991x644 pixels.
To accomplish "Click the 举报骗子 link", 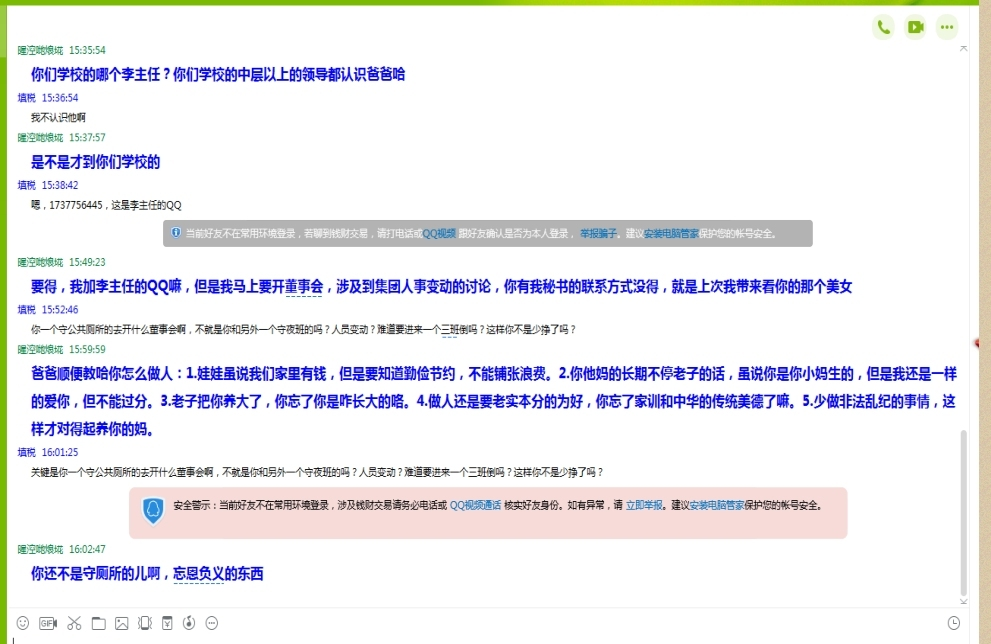I will pos(600,233).
